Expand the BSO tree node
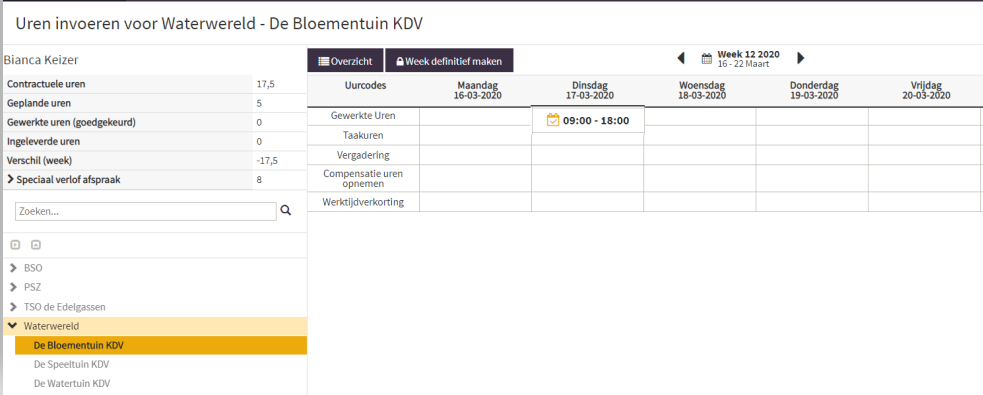 tap(14, 268)
